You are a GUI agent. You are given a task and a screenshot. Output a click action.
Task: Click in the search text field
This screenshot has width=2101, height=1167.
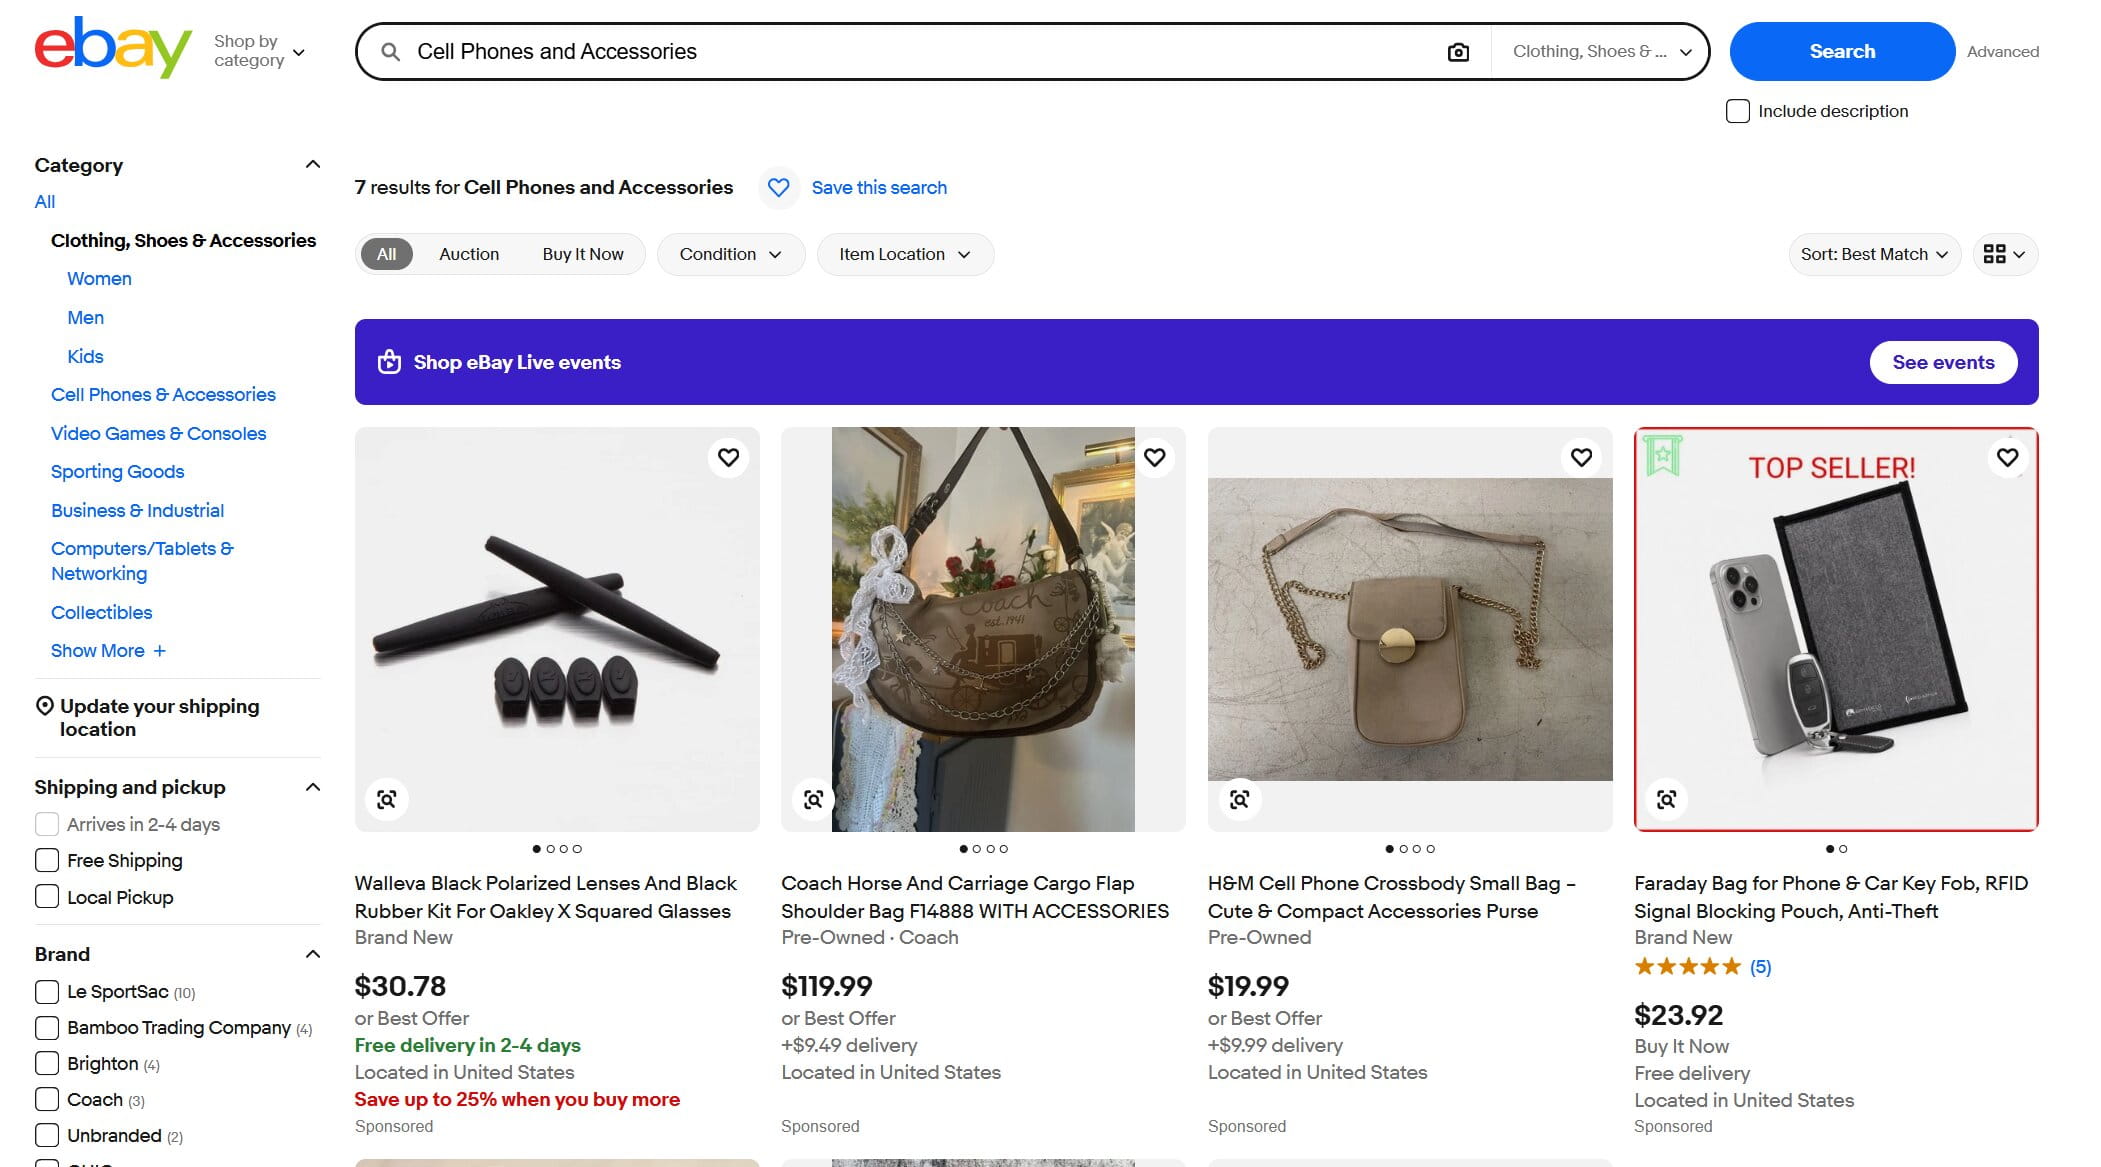click(x=920, y=52)
